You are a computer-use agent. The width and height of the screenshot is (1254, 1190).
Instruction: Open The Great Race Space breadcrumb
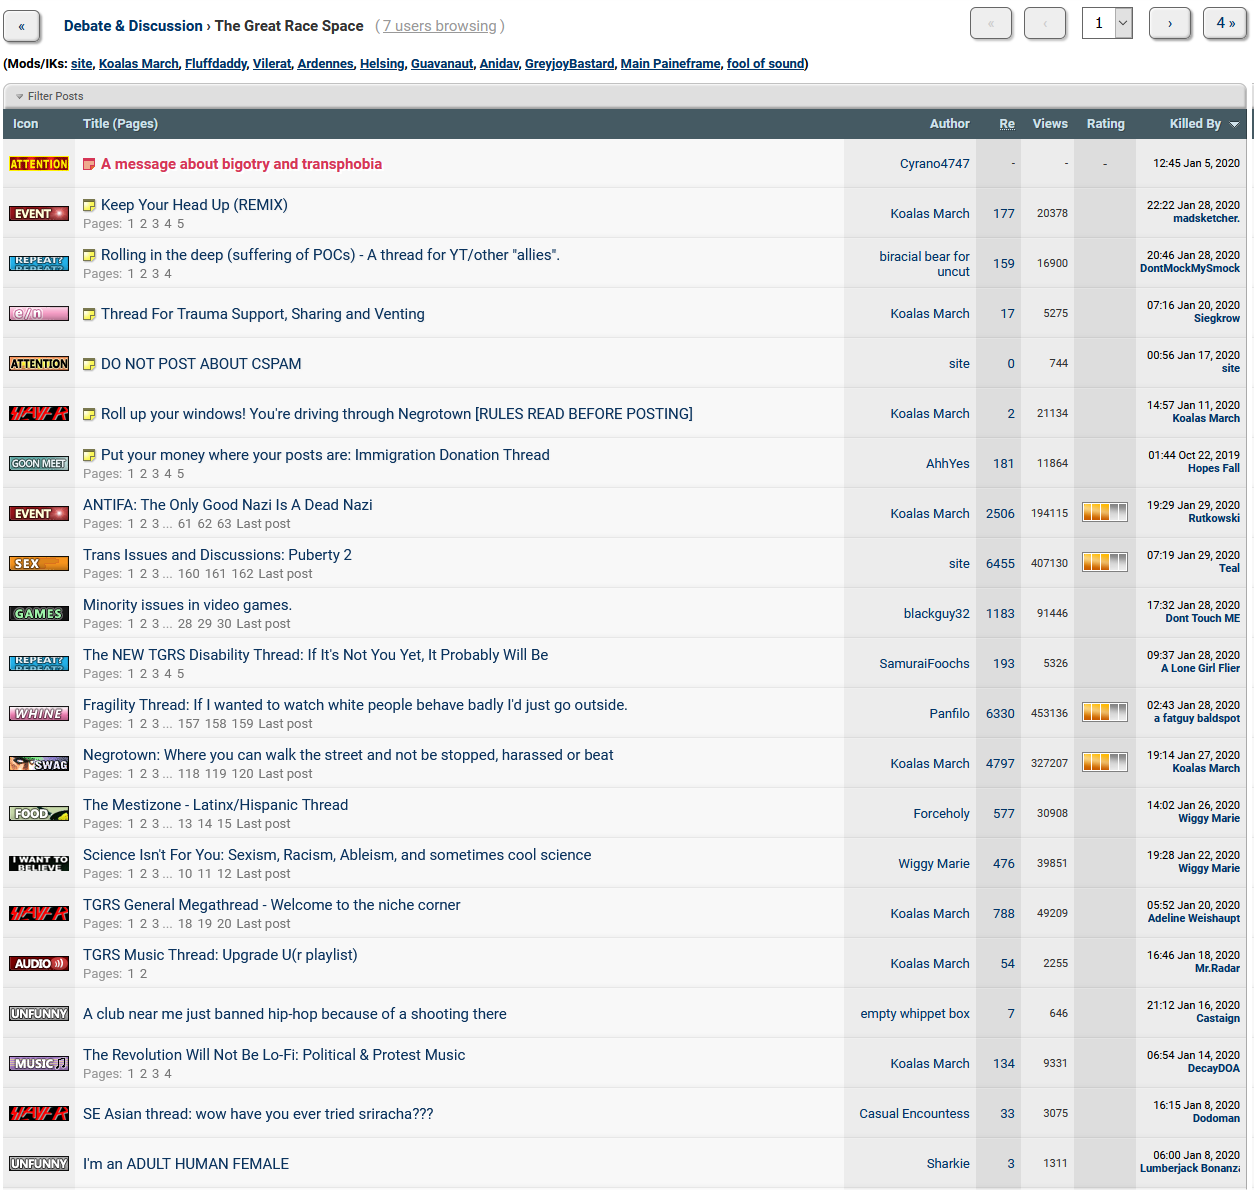pos(289,26)
